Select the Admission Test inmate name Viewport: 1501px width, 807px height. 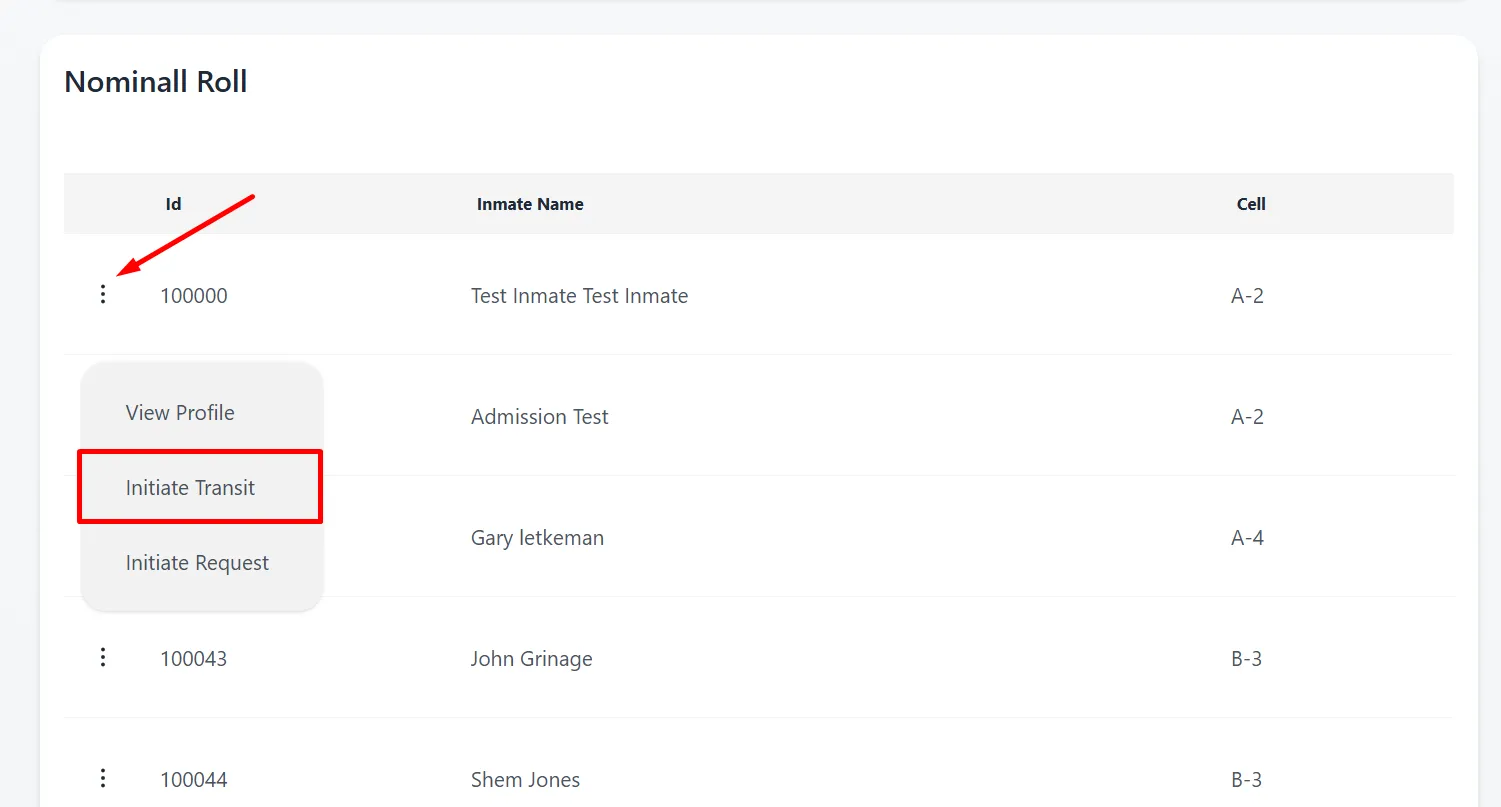pyautogui.click(x=539, y=417)
